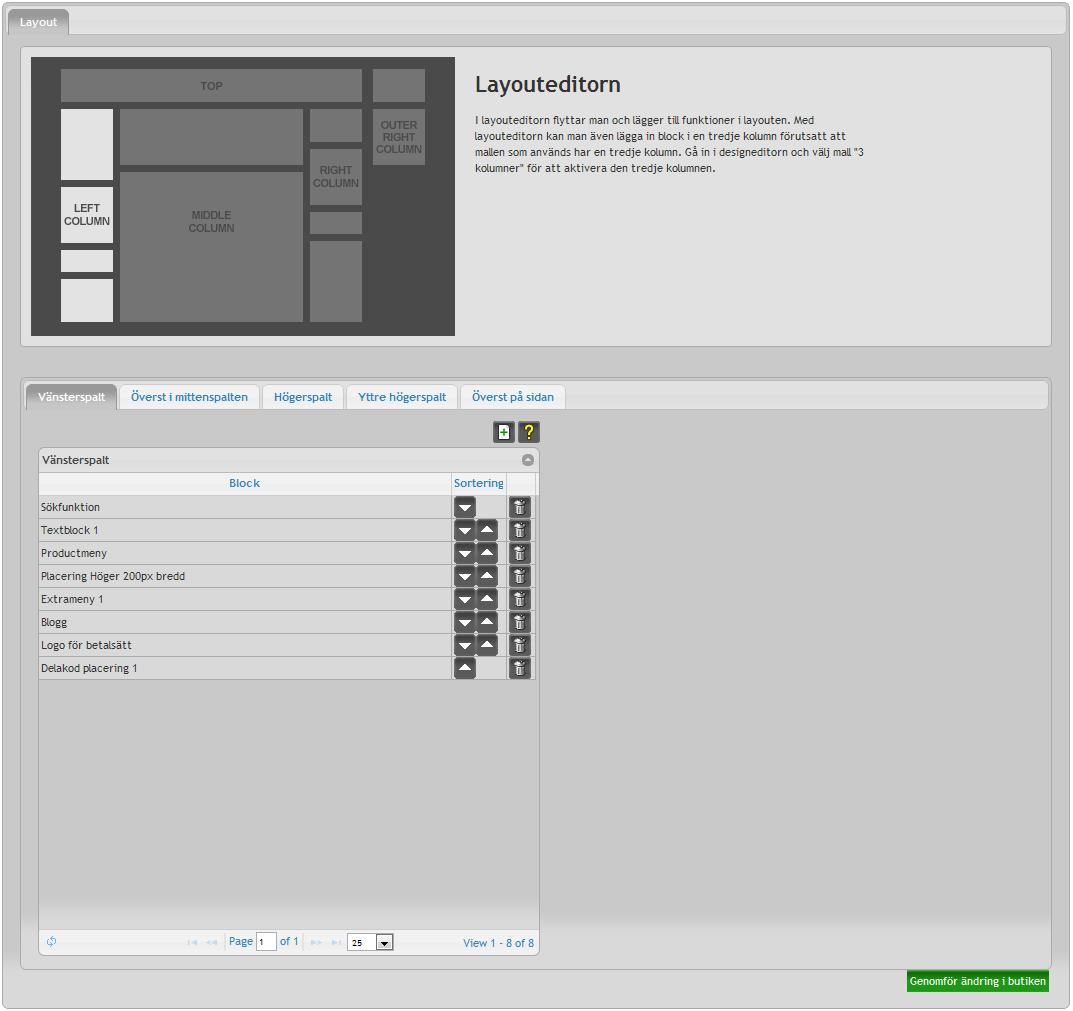
Task: Click the Sortering column header
Action: coord(479,483)
